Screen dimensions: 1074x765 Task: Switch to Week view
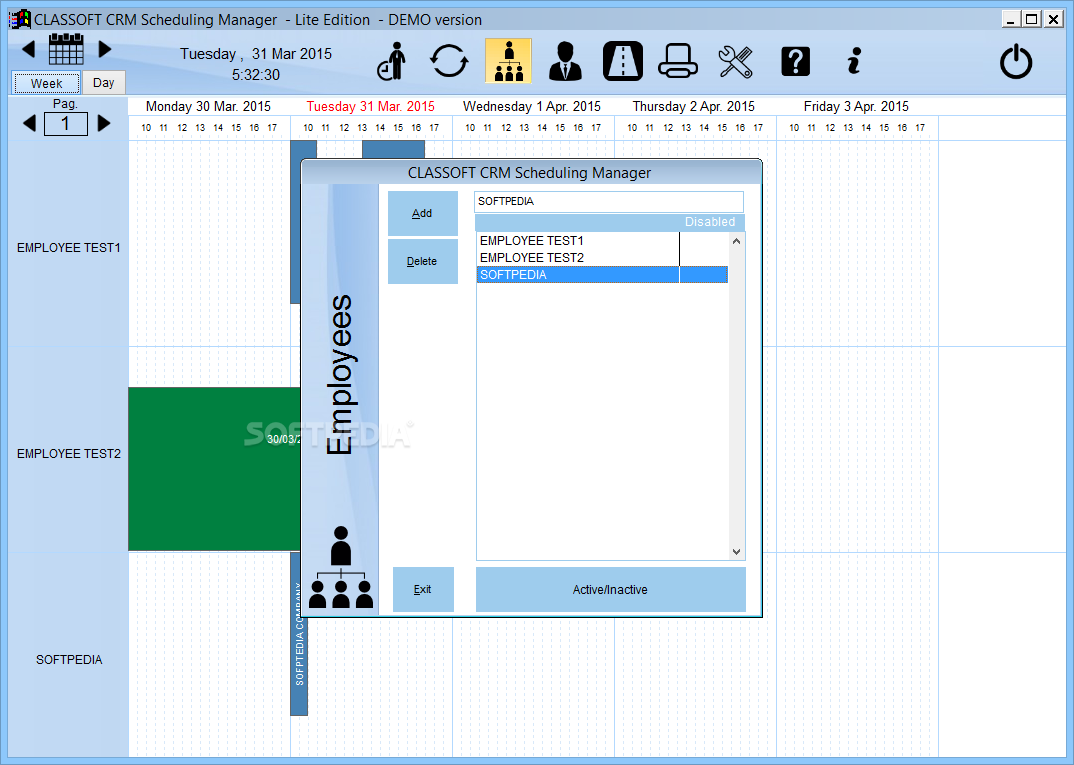pyautogui.click(x=47, y=83)
